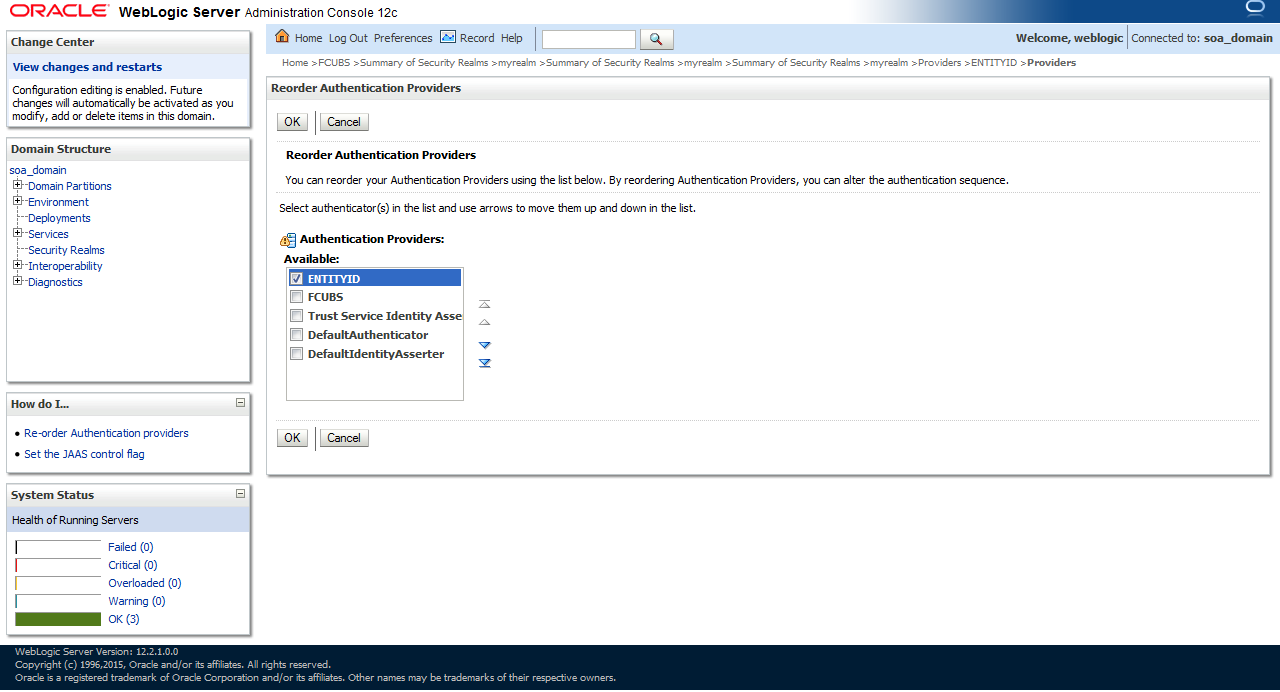
Task: Open Re-order Authentication providers help link
Action: (106, 433)
